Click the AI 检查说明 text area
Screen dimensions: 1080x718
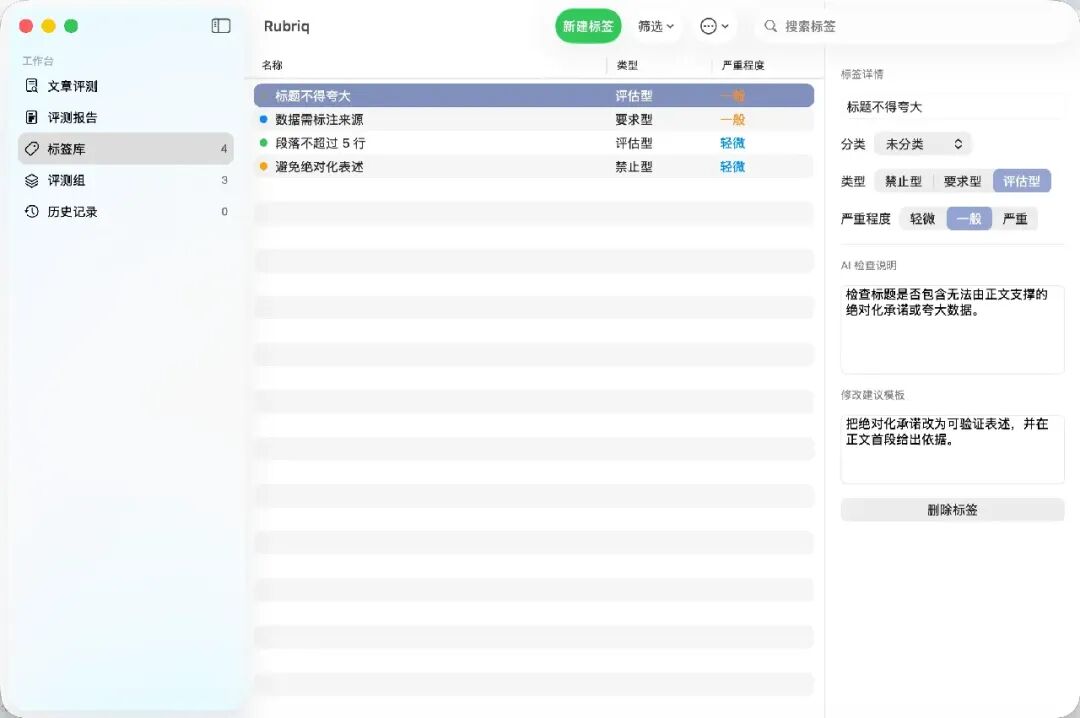point(952,329)
